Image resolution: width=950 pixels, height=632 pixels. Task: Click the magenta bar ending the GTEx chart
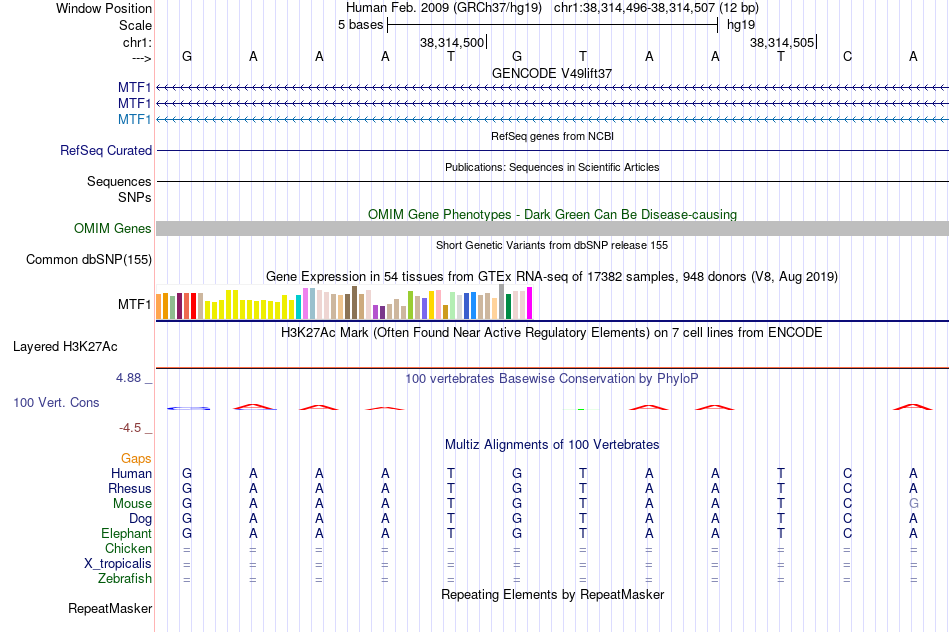(530, 303)
